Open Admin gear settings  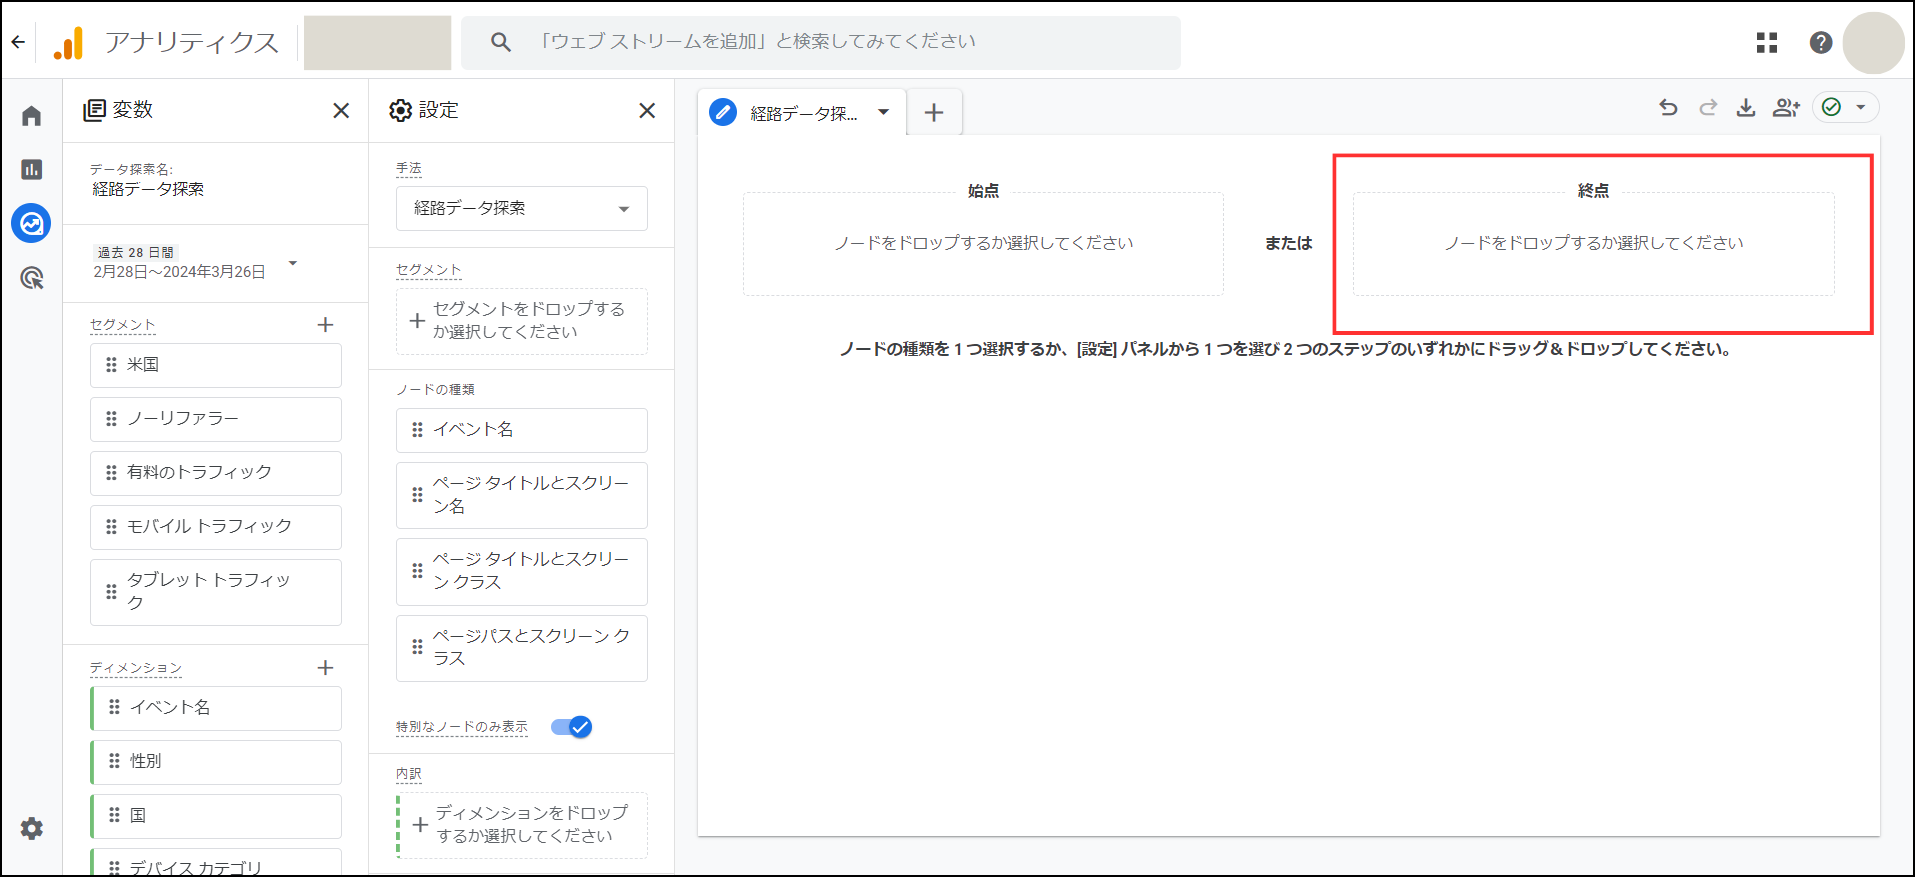coord(32,828)
